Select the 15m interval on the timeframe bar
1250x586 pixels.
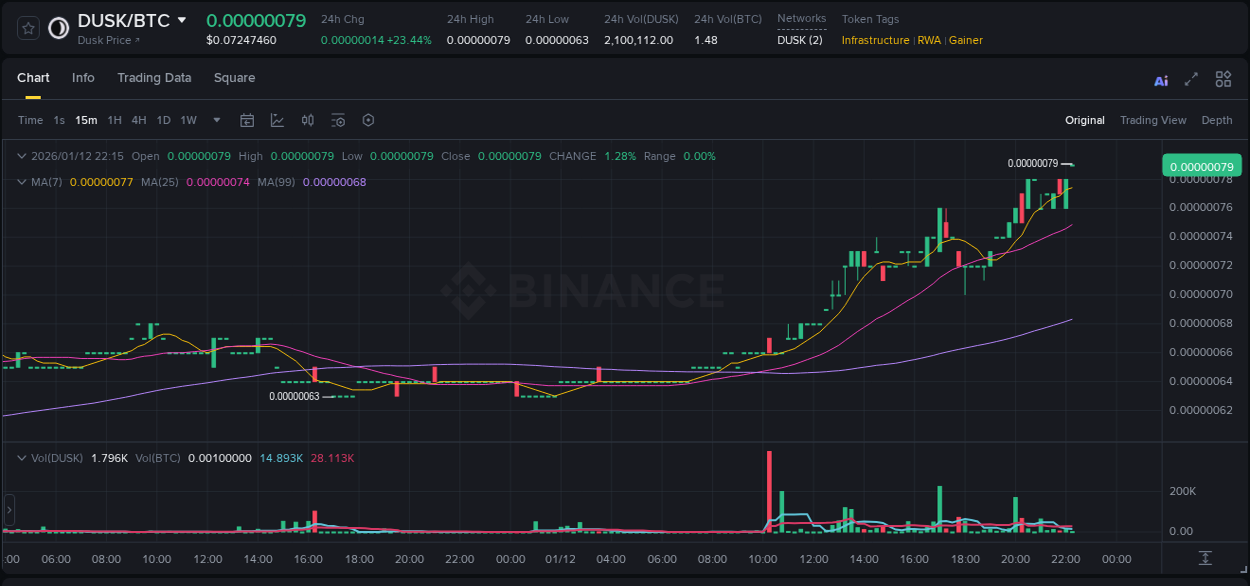coord(86,120)
